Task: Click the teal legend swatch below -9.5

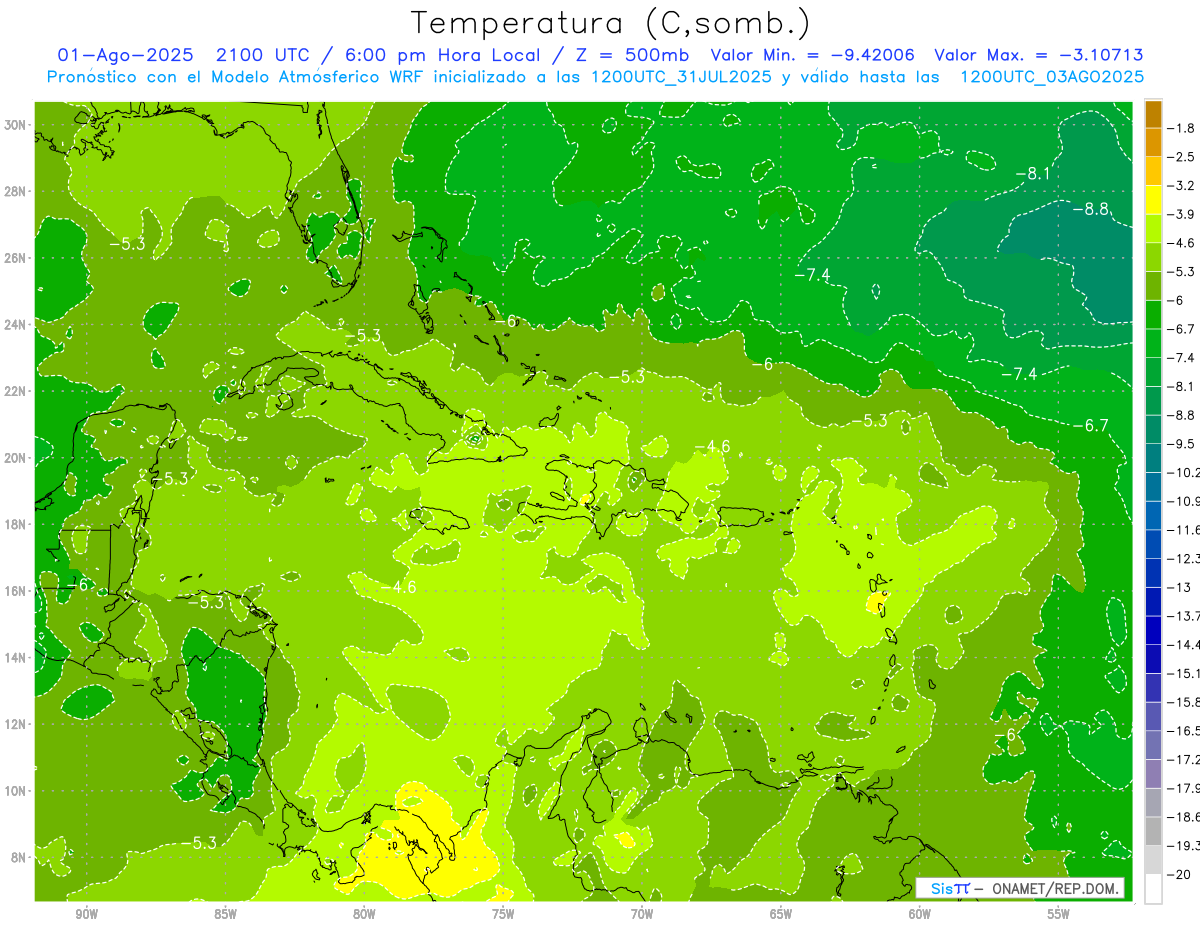Action: 1153,458
